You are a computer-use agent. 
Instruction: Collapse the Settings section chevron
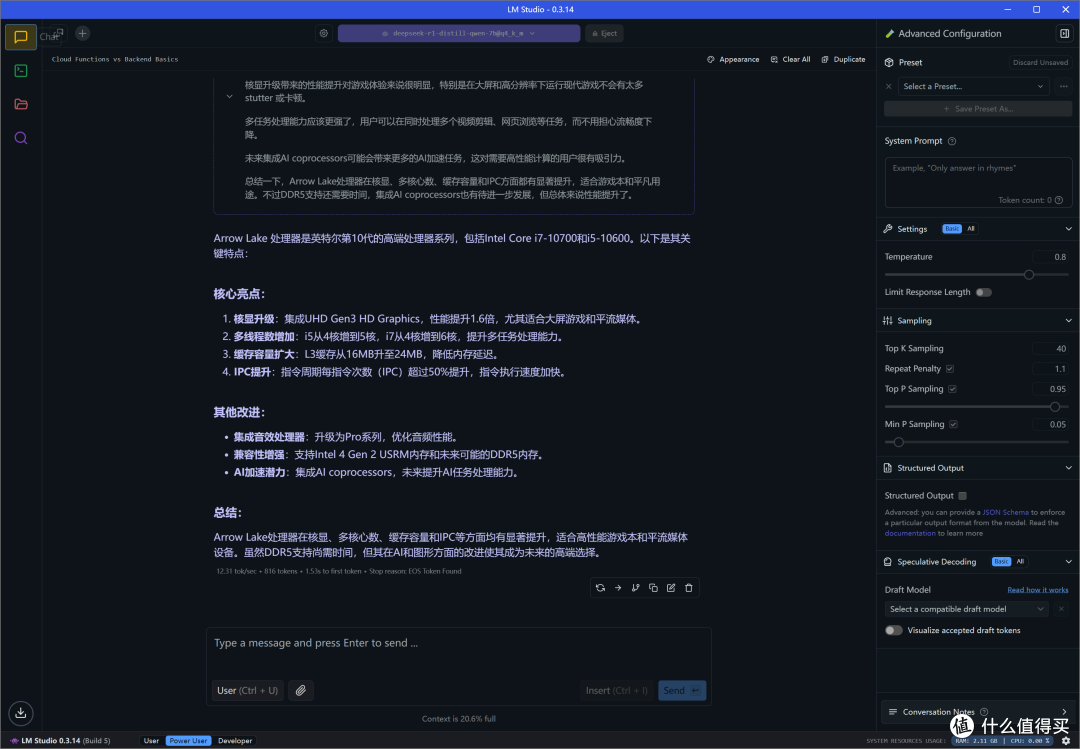point(1068,229)
